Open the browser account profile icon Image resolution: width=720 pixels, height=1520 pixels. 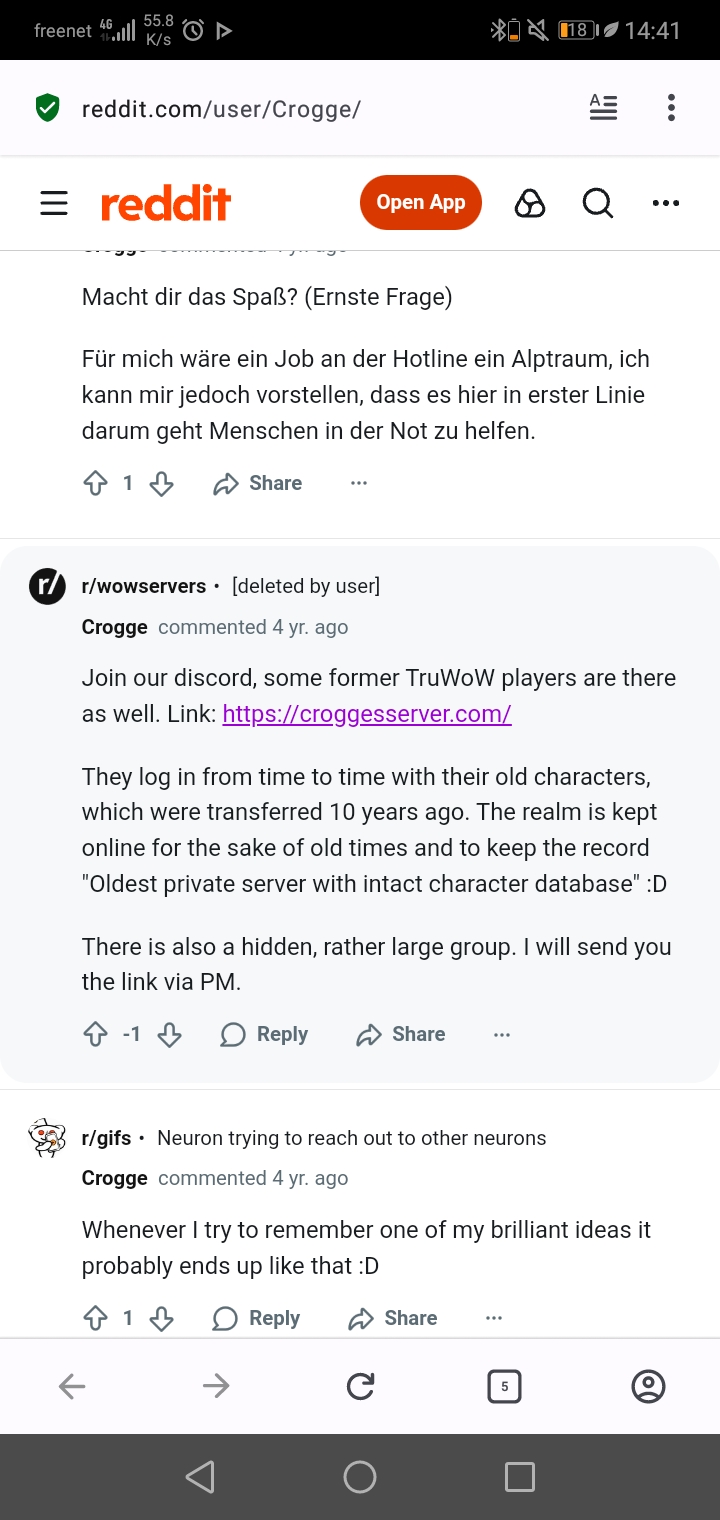click(649, 1386)
